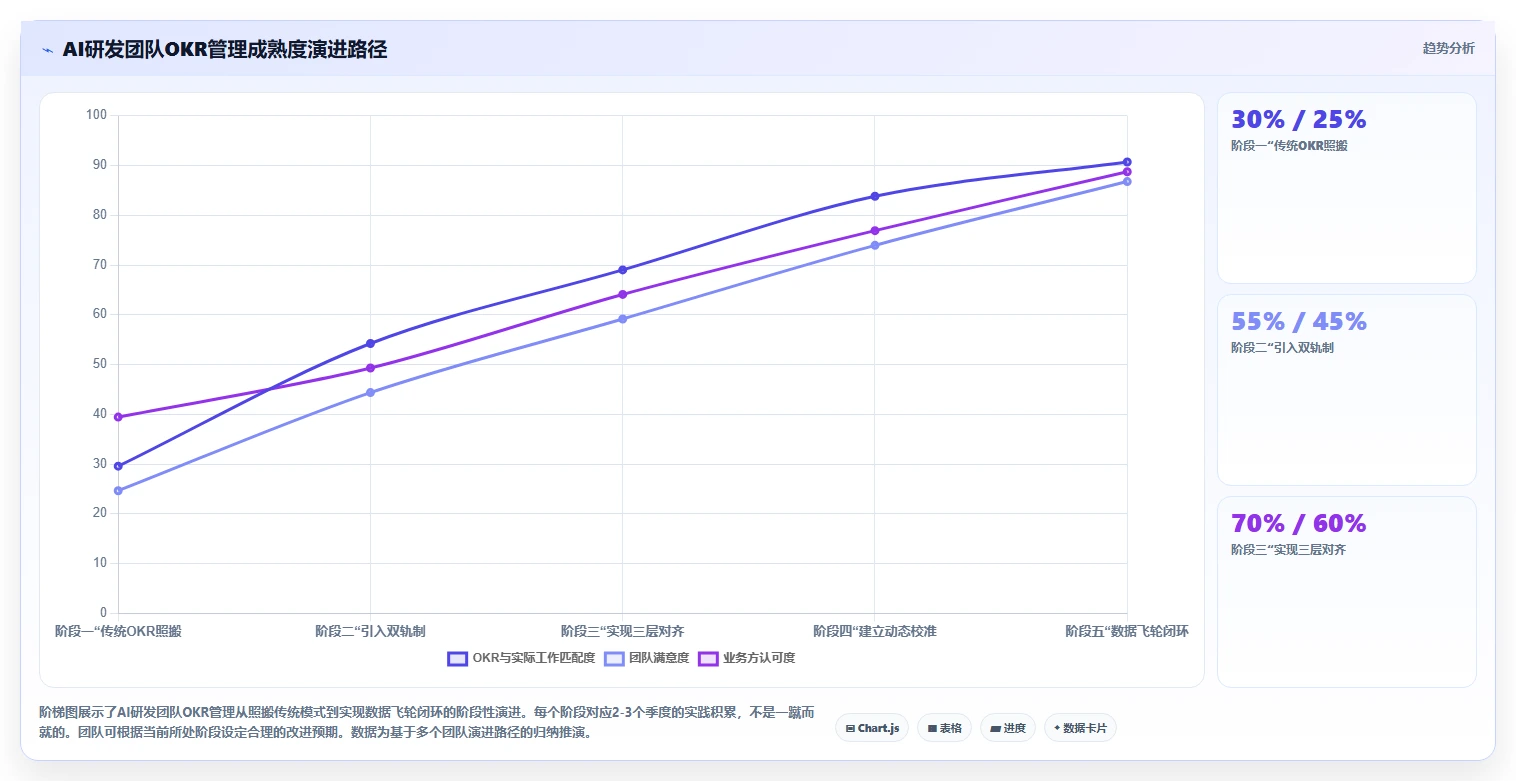This screenshot has width=1516, height=781.
Task: Click the 阶段一 data card caption
Action: click(1289, 145)
